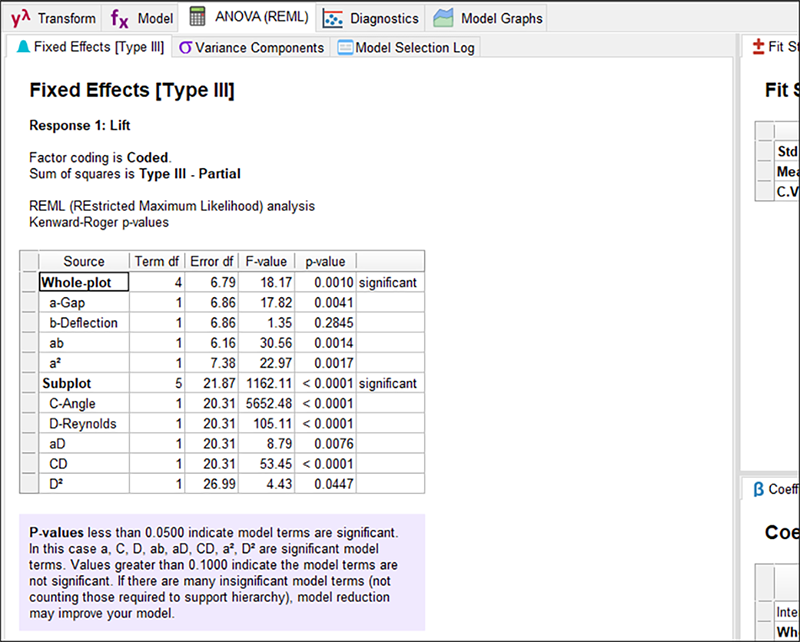Click the calculator icon for ANOVA (REML)
This screenshot has width=800, height=642.
(198, 17)
